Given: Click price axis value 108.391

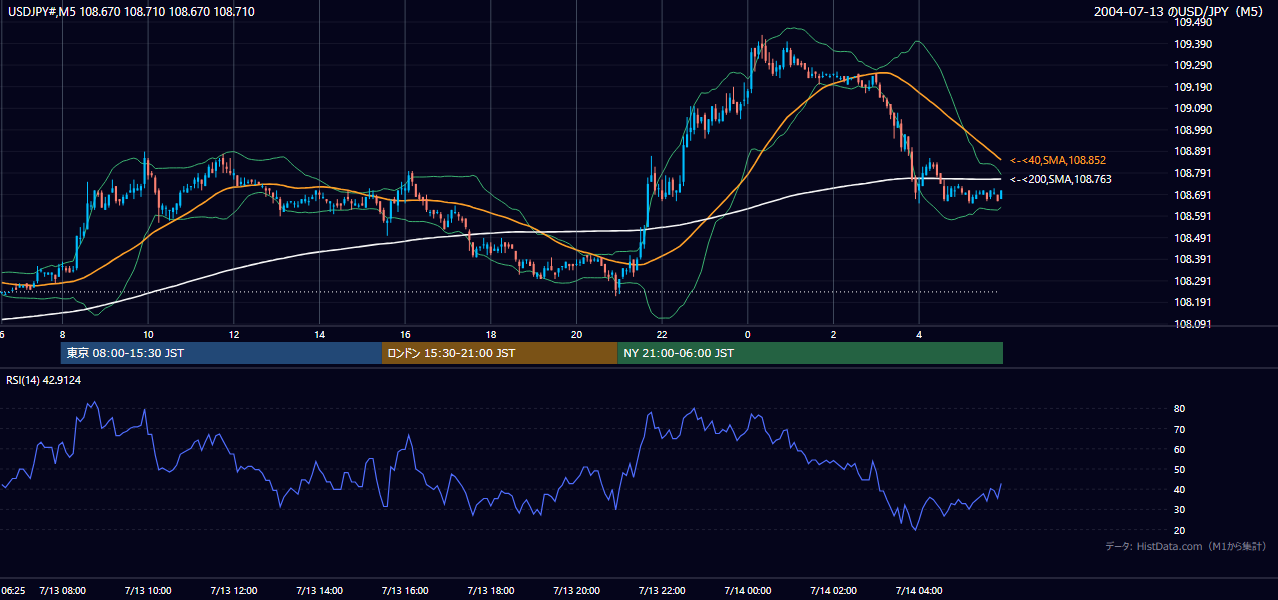Looking at the screenshot, I should [1192, 259].
